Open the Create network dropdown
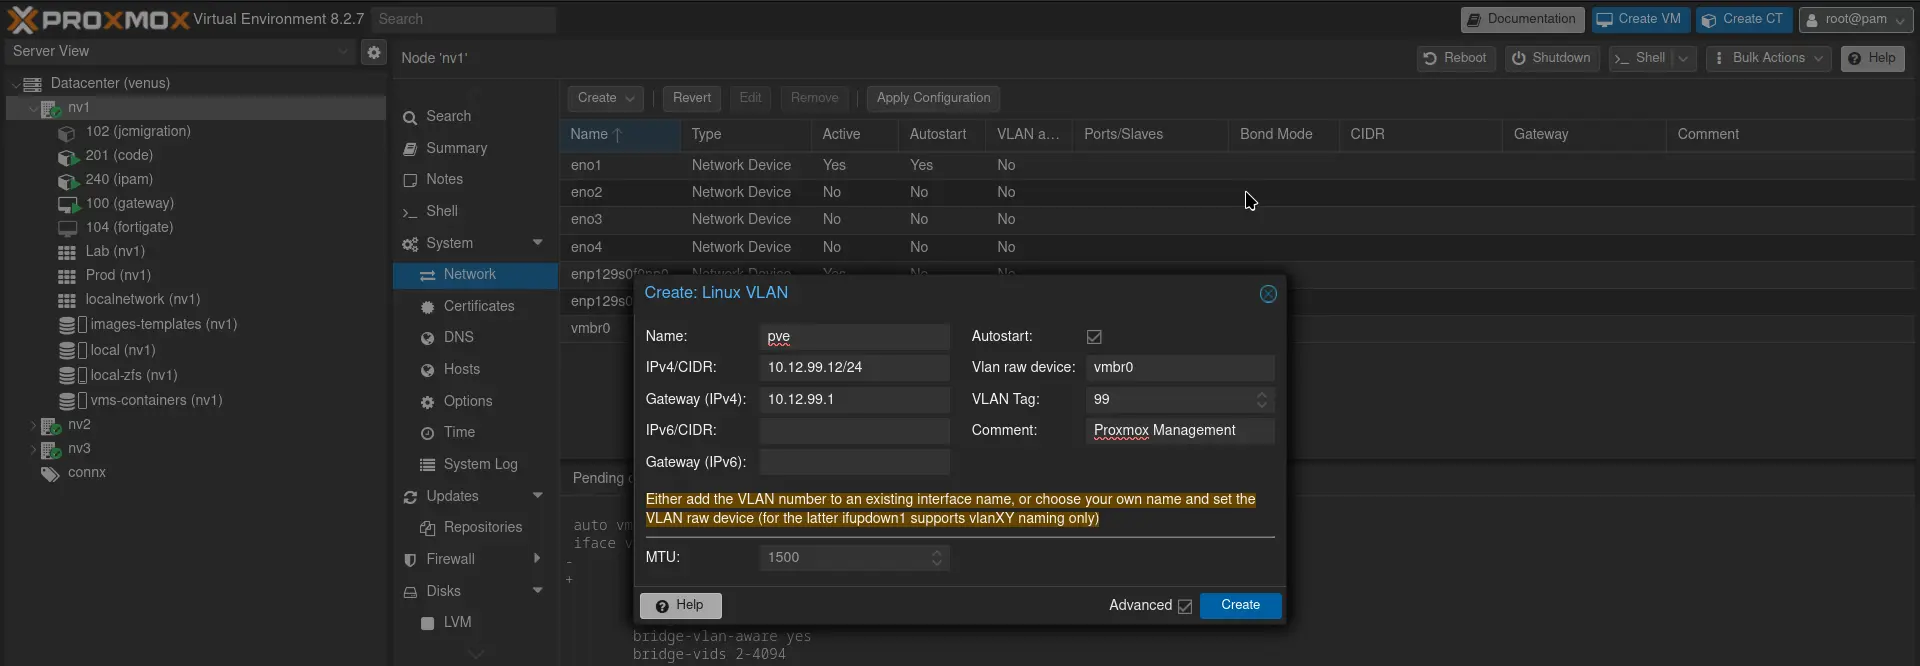This screenshot has height=666, width=1920. (x=606, y=98)
